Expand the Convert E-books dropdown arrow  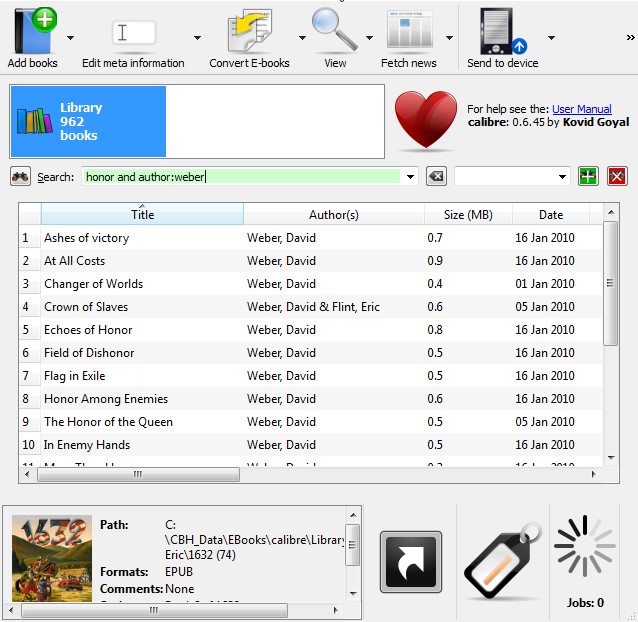tap(302, 38)
